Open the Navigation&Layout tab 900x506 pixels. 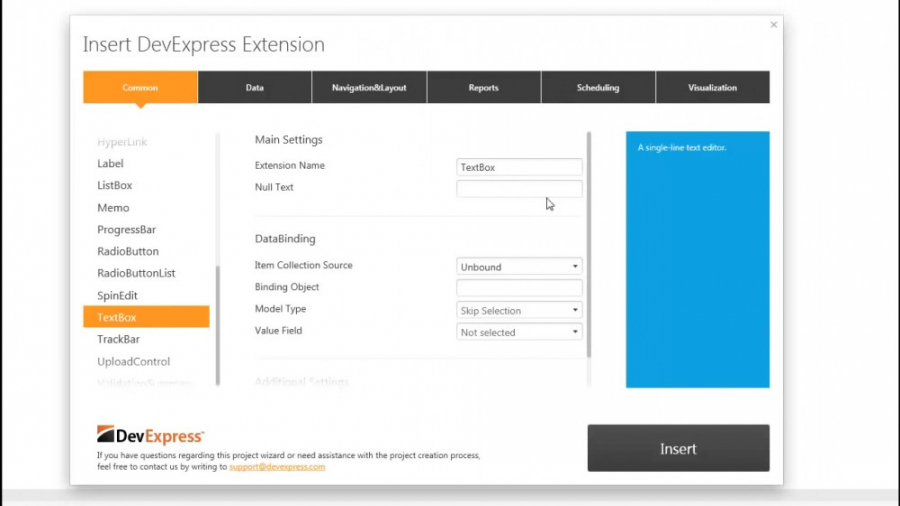pyautogui.click(x=369, y=87)
